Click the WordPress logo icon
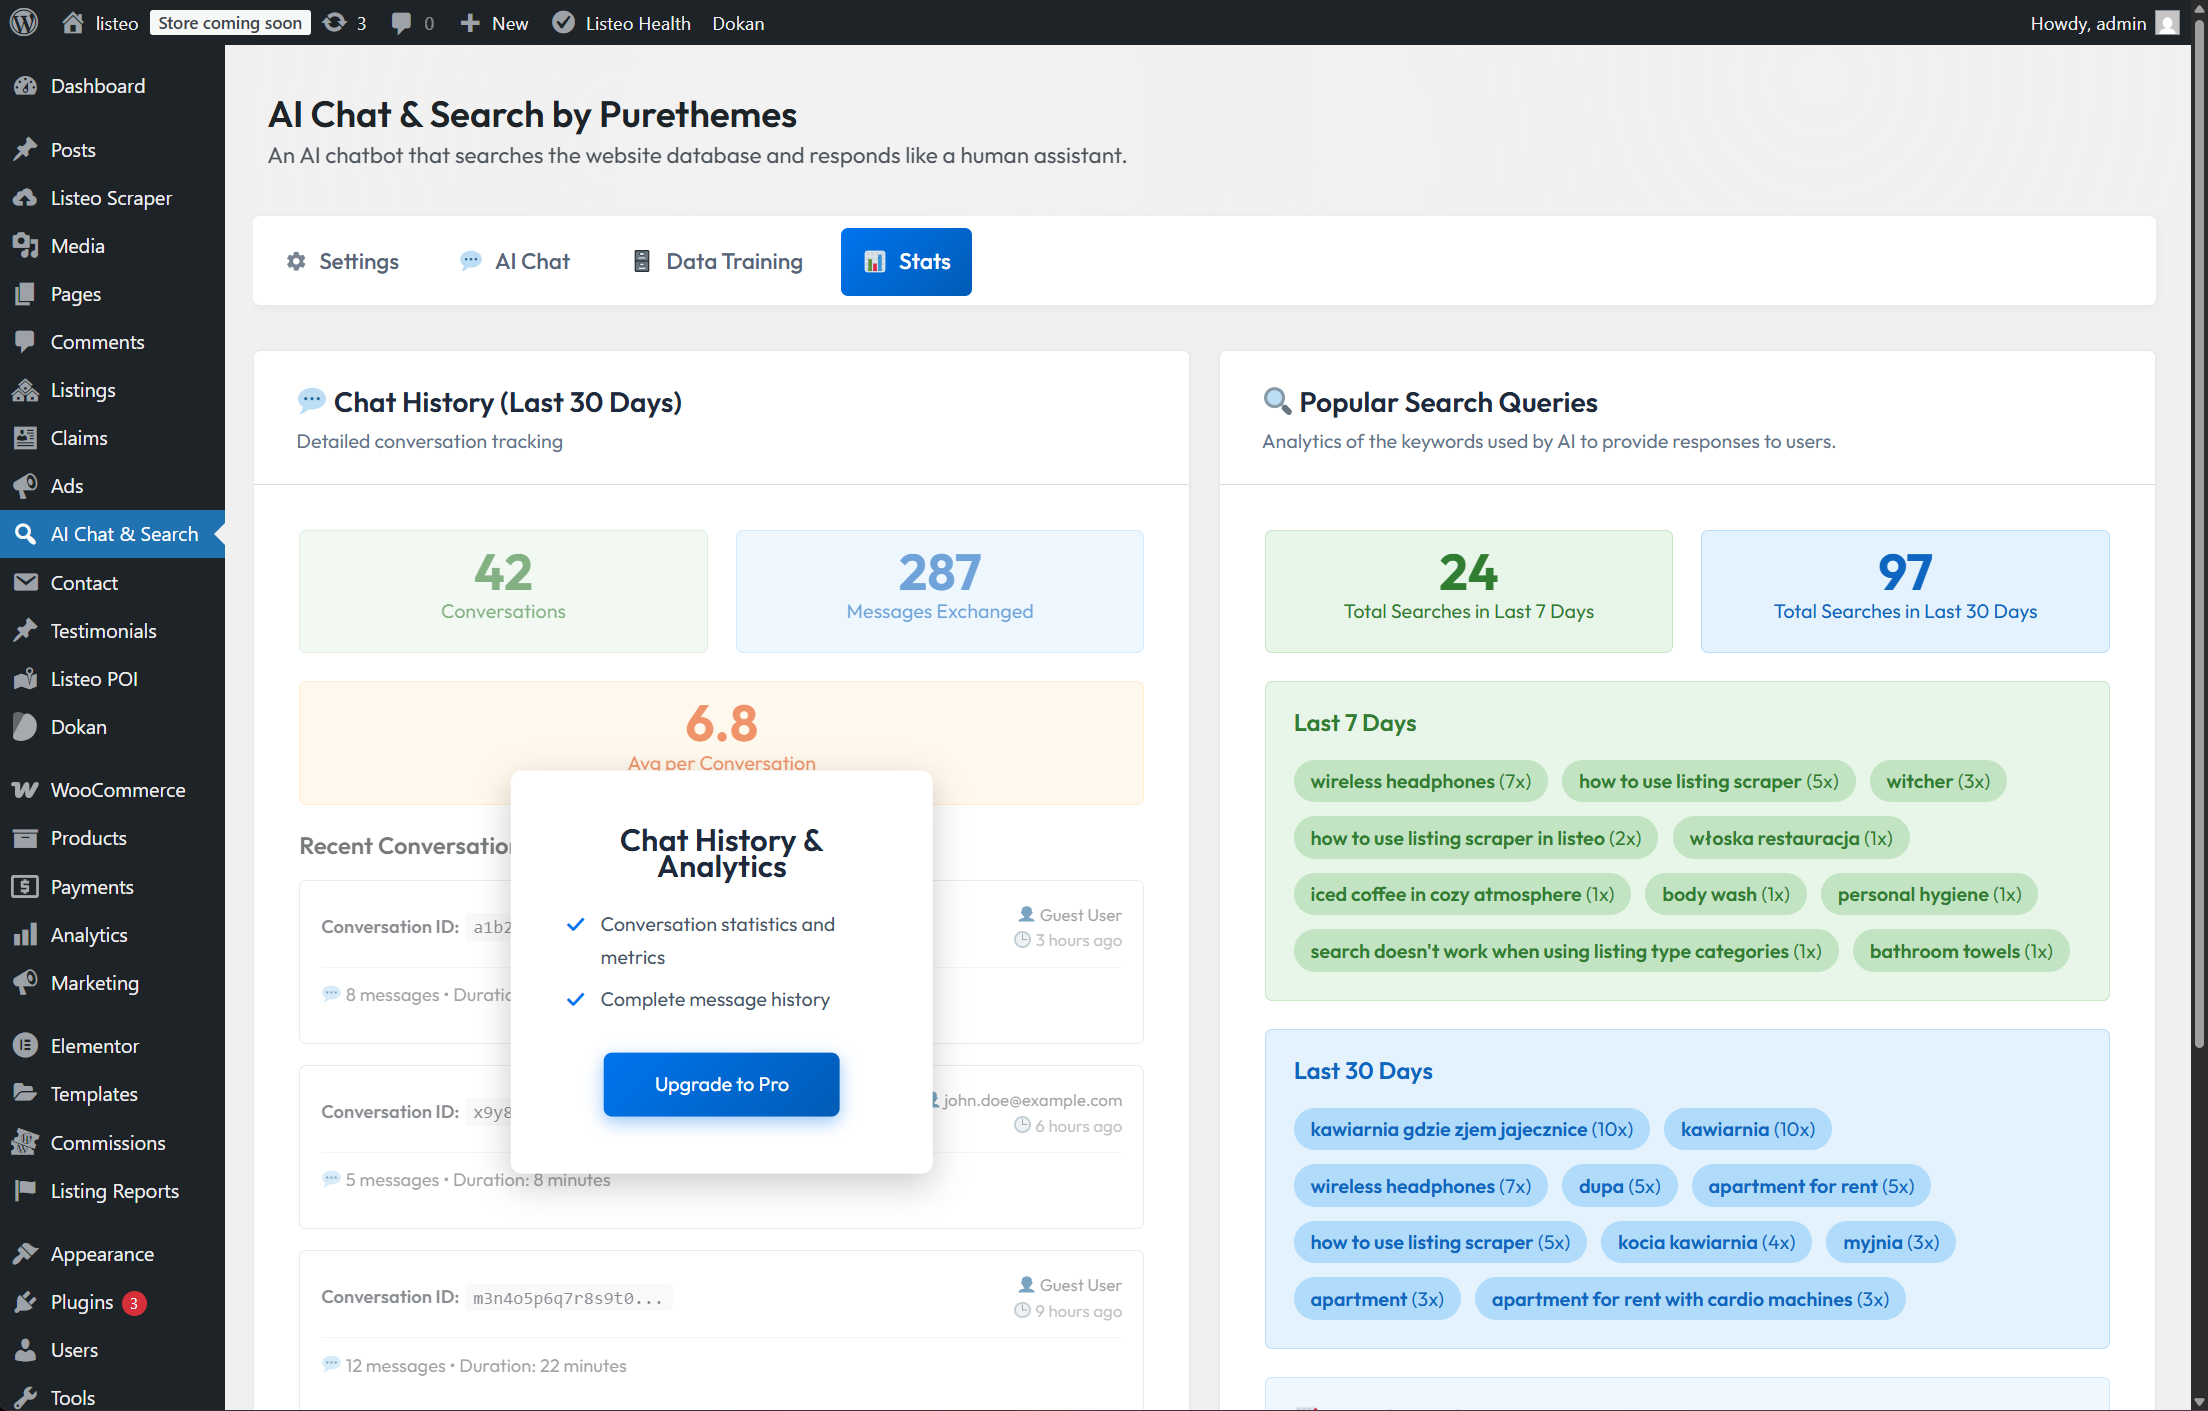 [24, 22]
